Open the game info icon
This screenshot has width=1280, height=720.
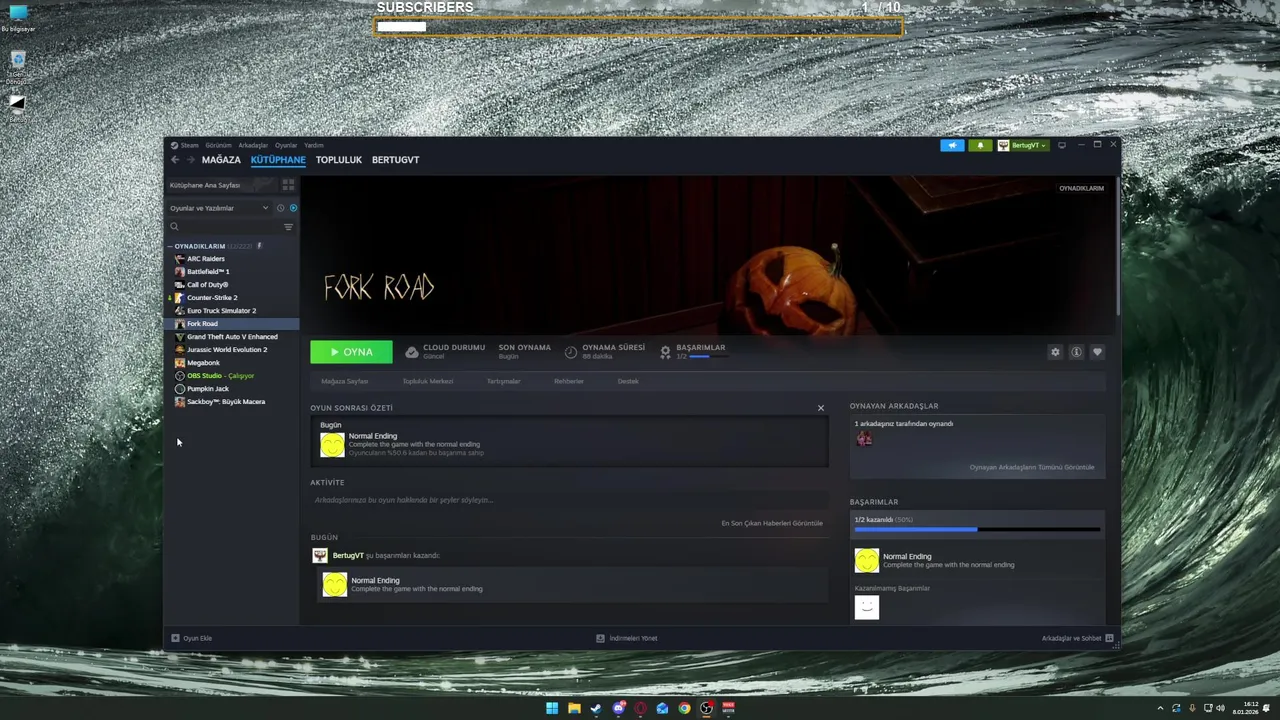click(x=1076, y=352)
